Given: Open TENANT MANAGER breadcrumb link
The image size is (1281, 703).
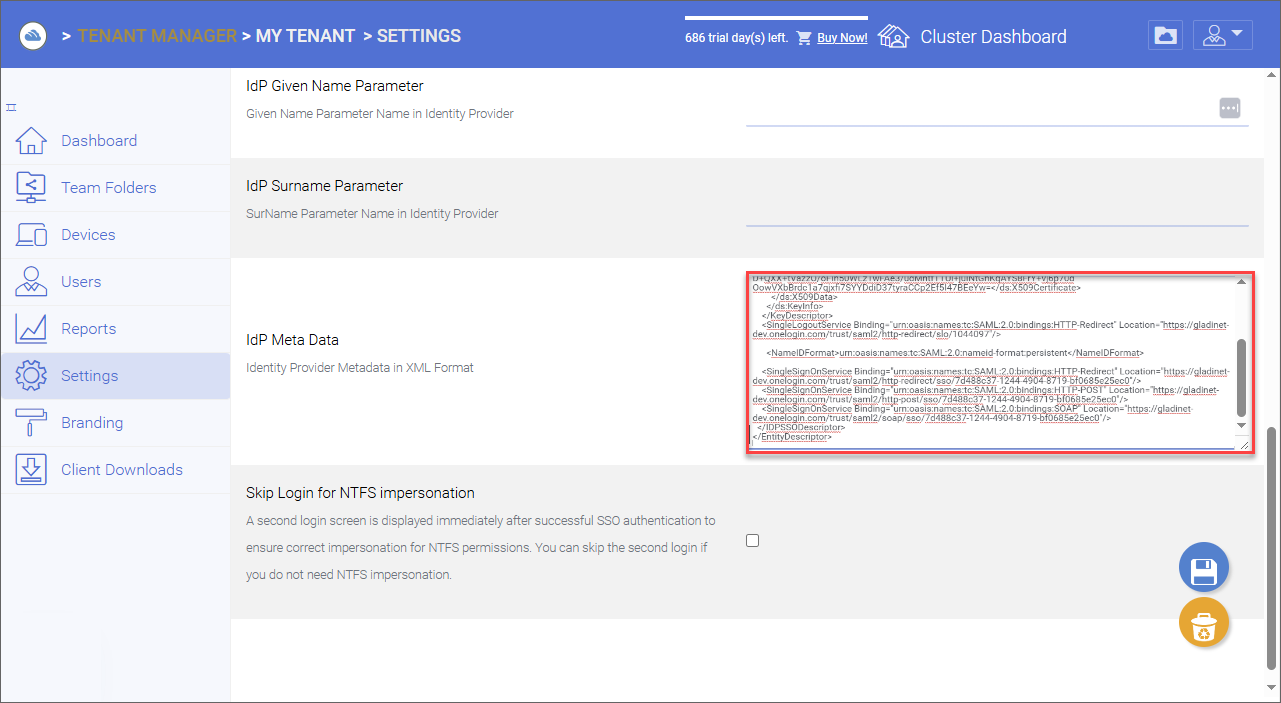Looking at the screenshot, I should [157, 36].
